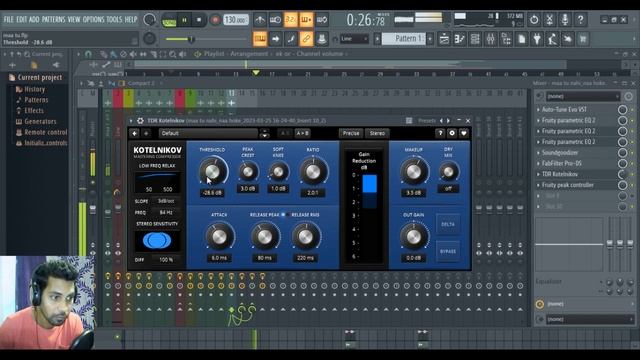
Task: Open TDR Kotelnikov slot menu arrow
Action: (x=538, y=174)
